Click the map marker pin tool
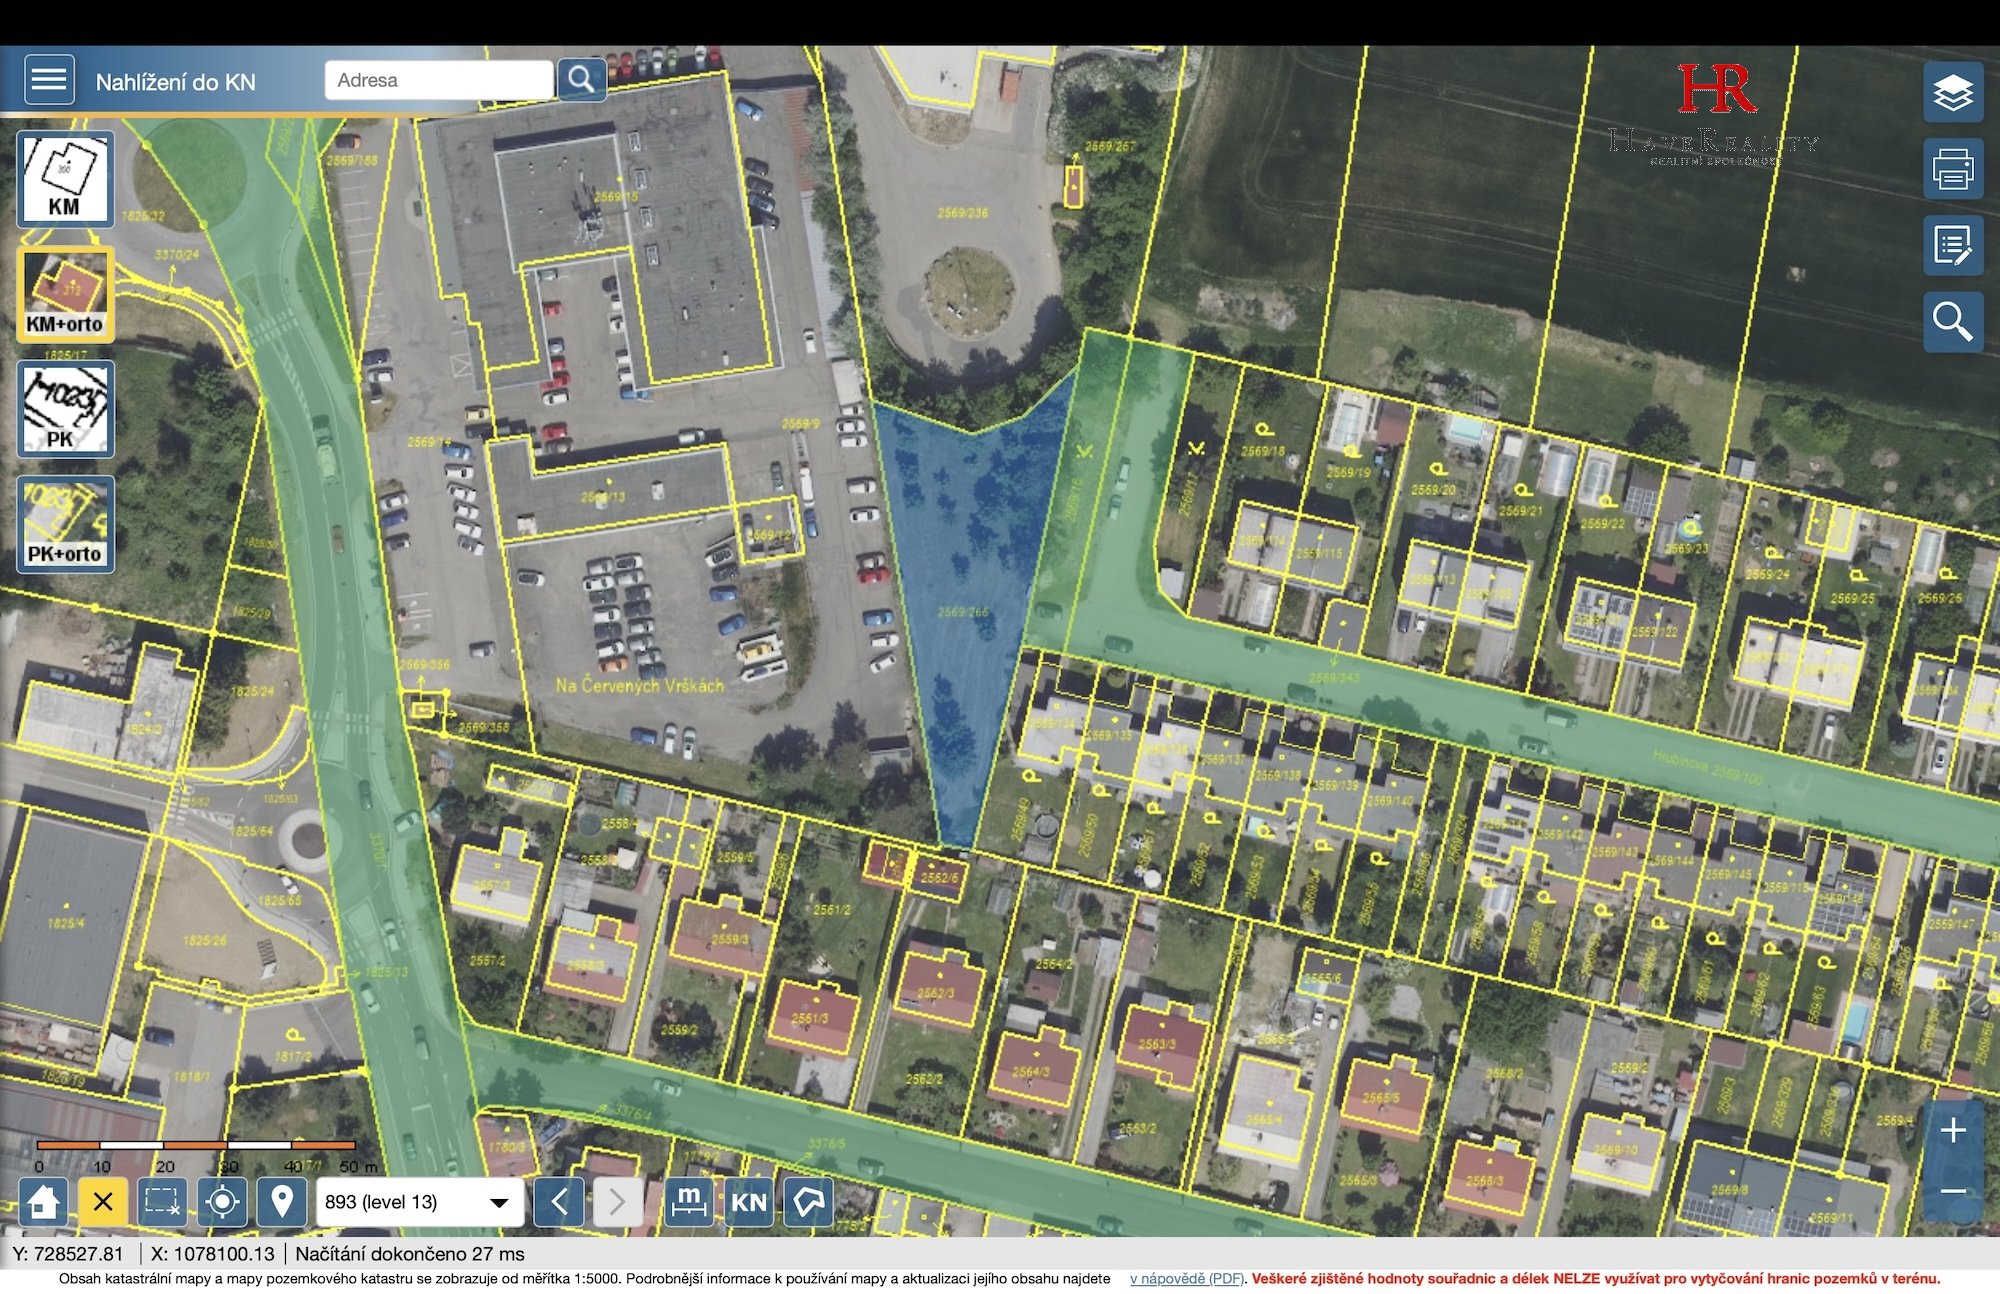The height and width of the screenshot is (1294, 2000). [282, 1201]
